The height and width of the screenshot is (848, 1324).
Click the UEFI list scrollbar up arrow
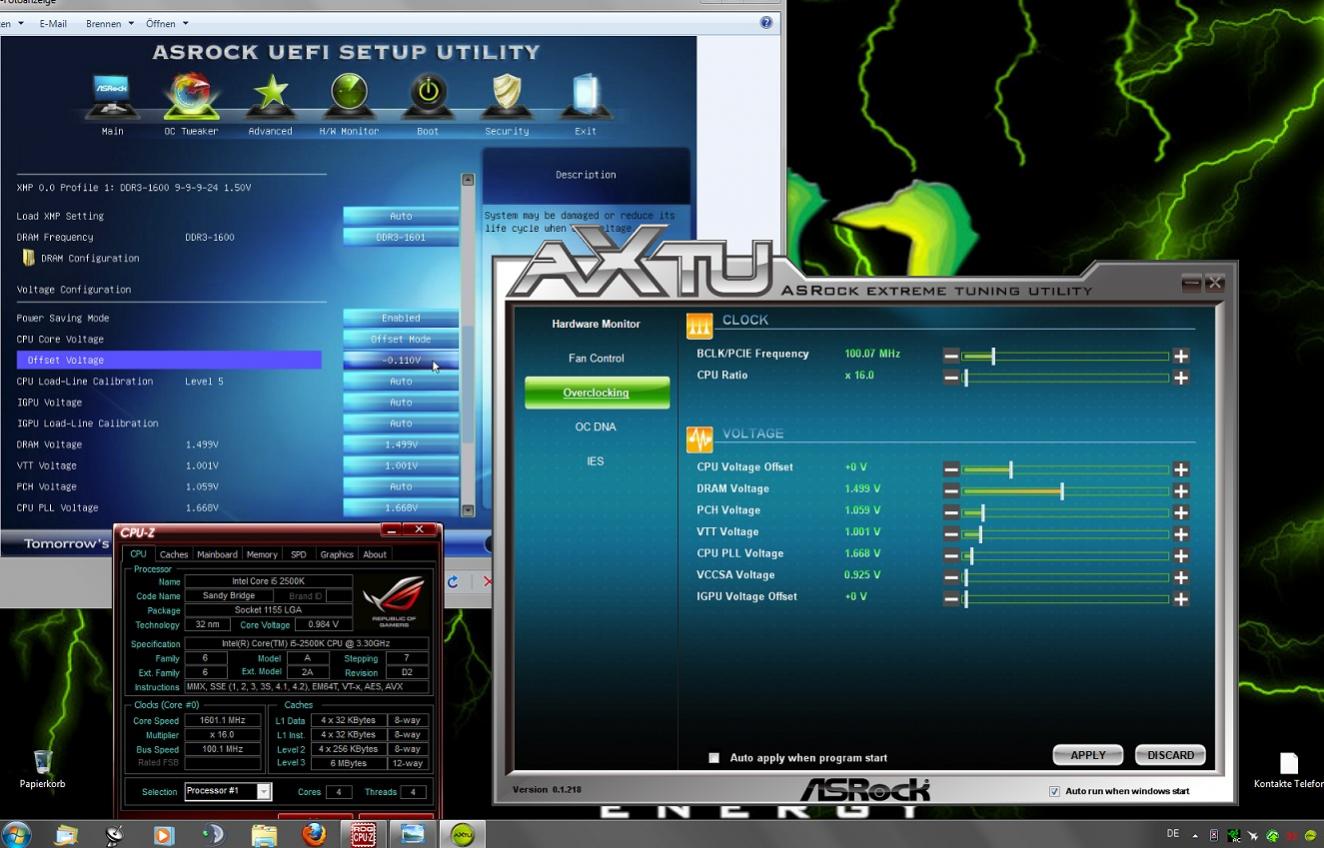(468, 180)
